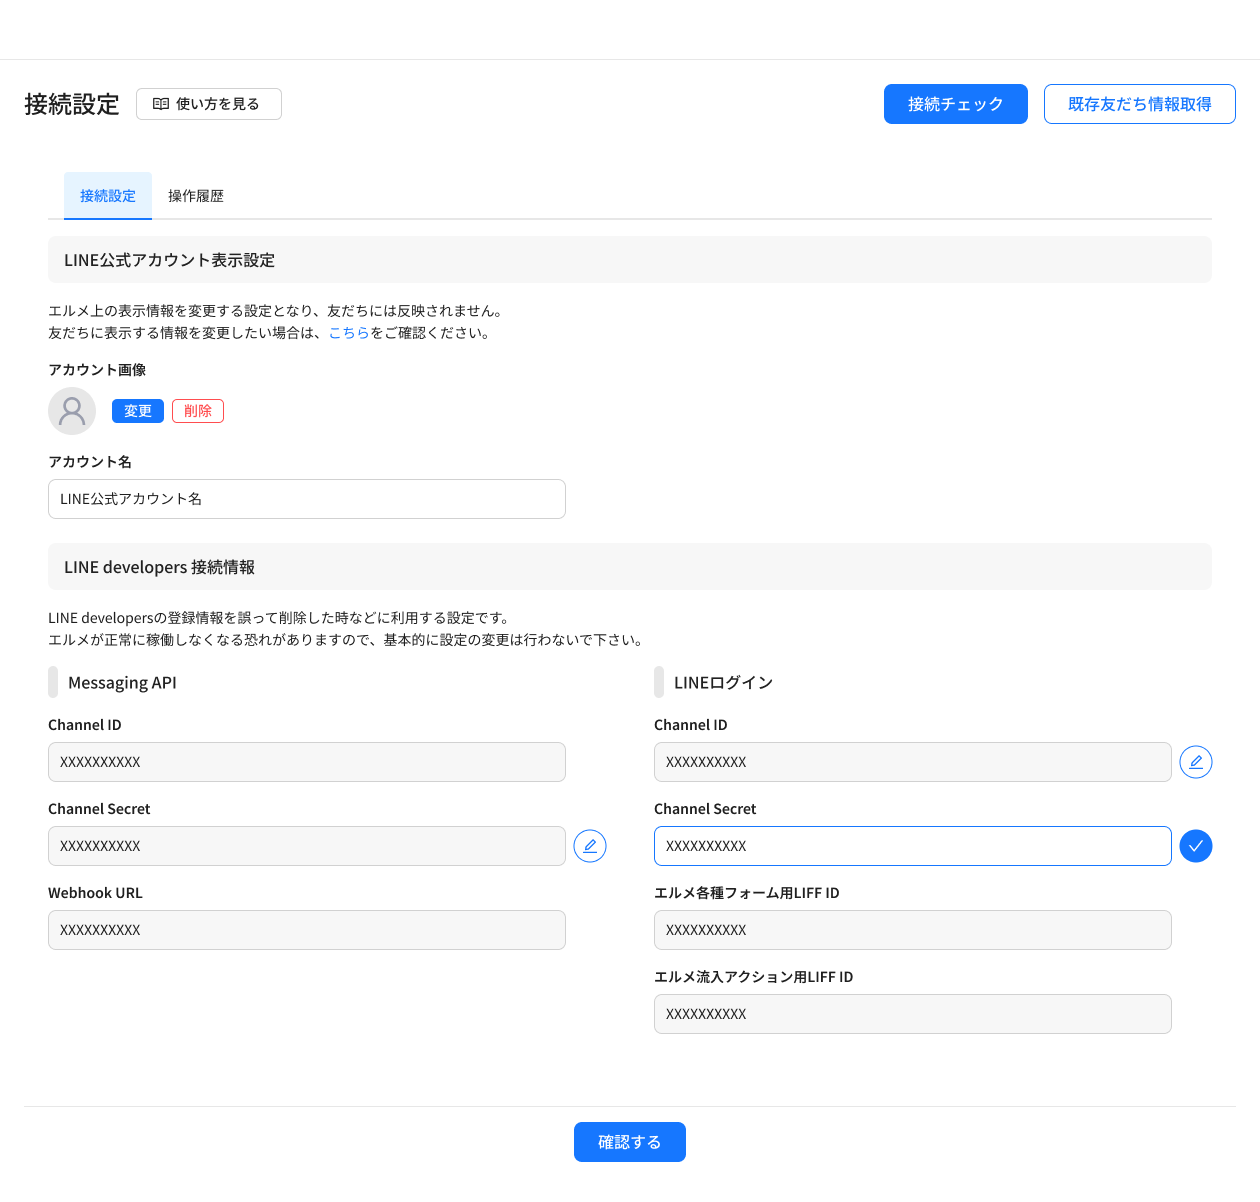Viewport: 1260px width, 1202px height.
Task: Click the book icon in 使い方を見る
Action: (161, 104)
